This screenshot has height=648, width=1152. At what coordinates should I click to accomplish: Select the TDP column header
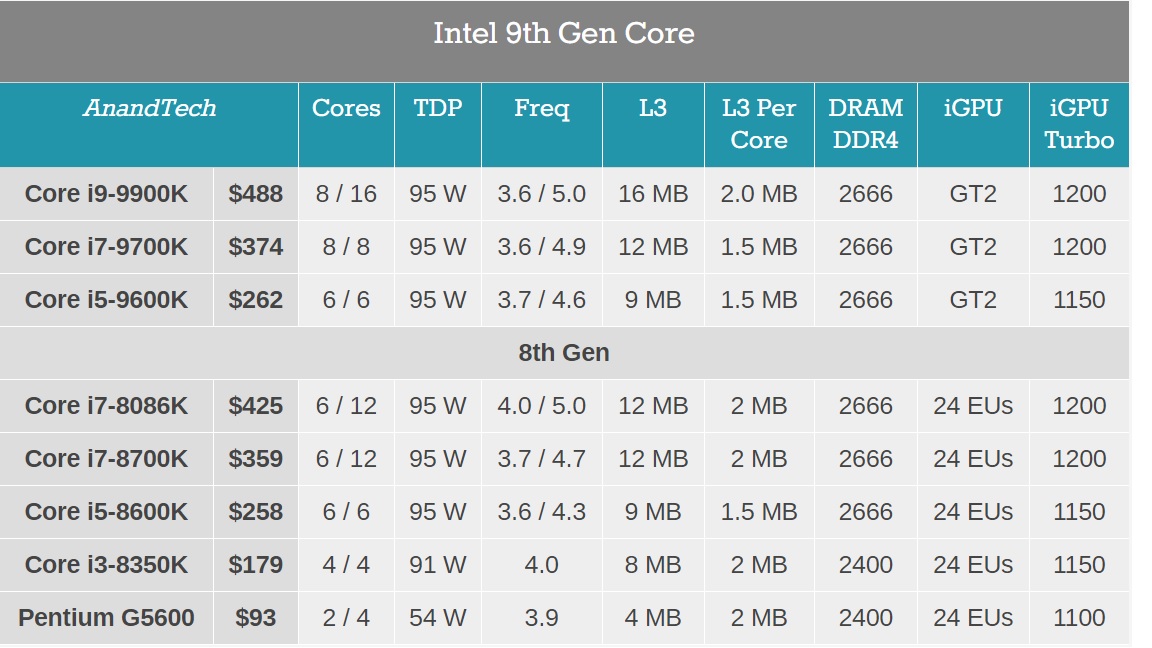tap(438, 108)
